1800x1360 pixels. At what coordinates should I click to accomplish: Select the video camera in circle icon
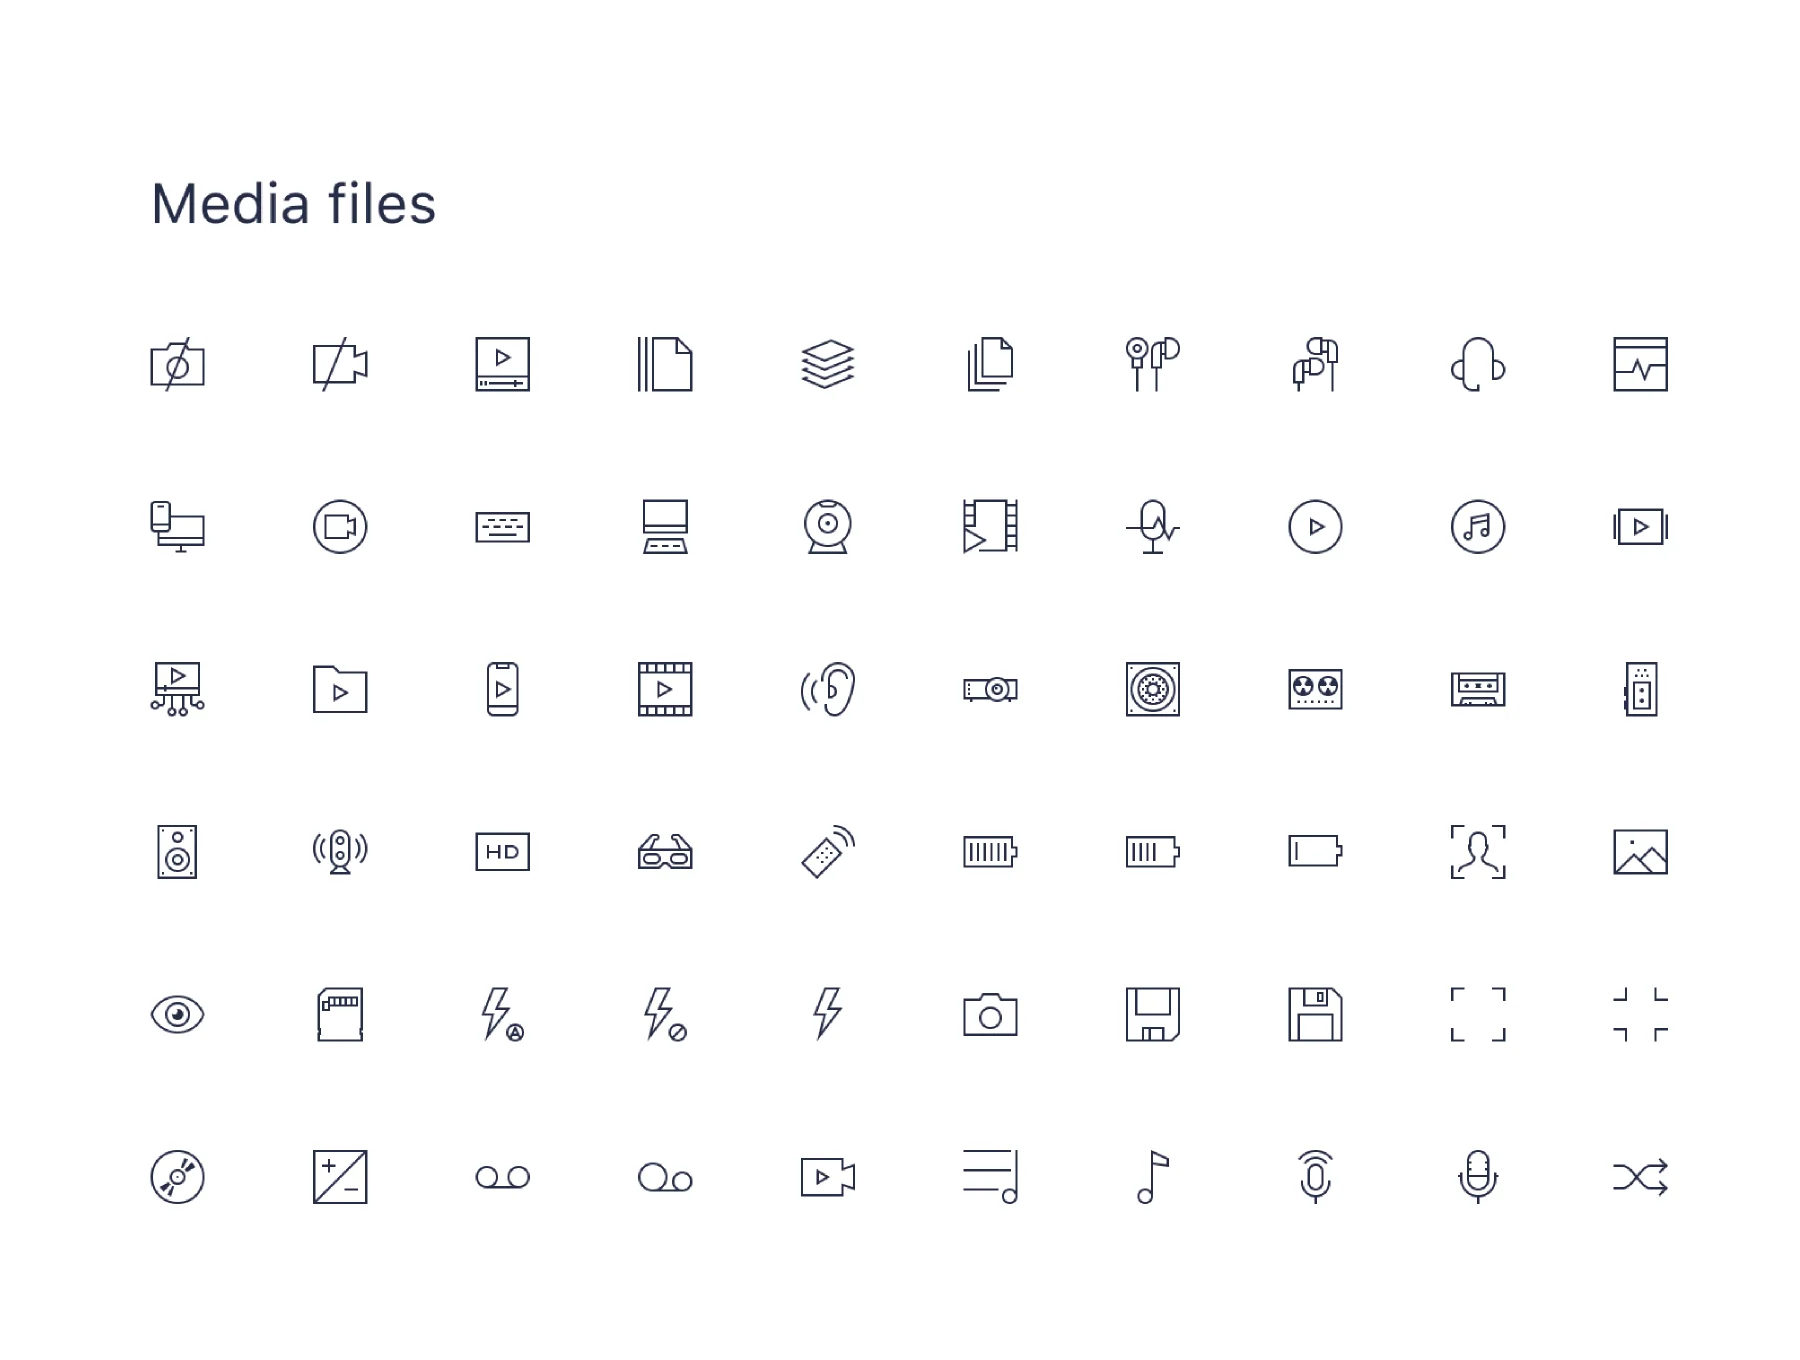tap(340, 527)
